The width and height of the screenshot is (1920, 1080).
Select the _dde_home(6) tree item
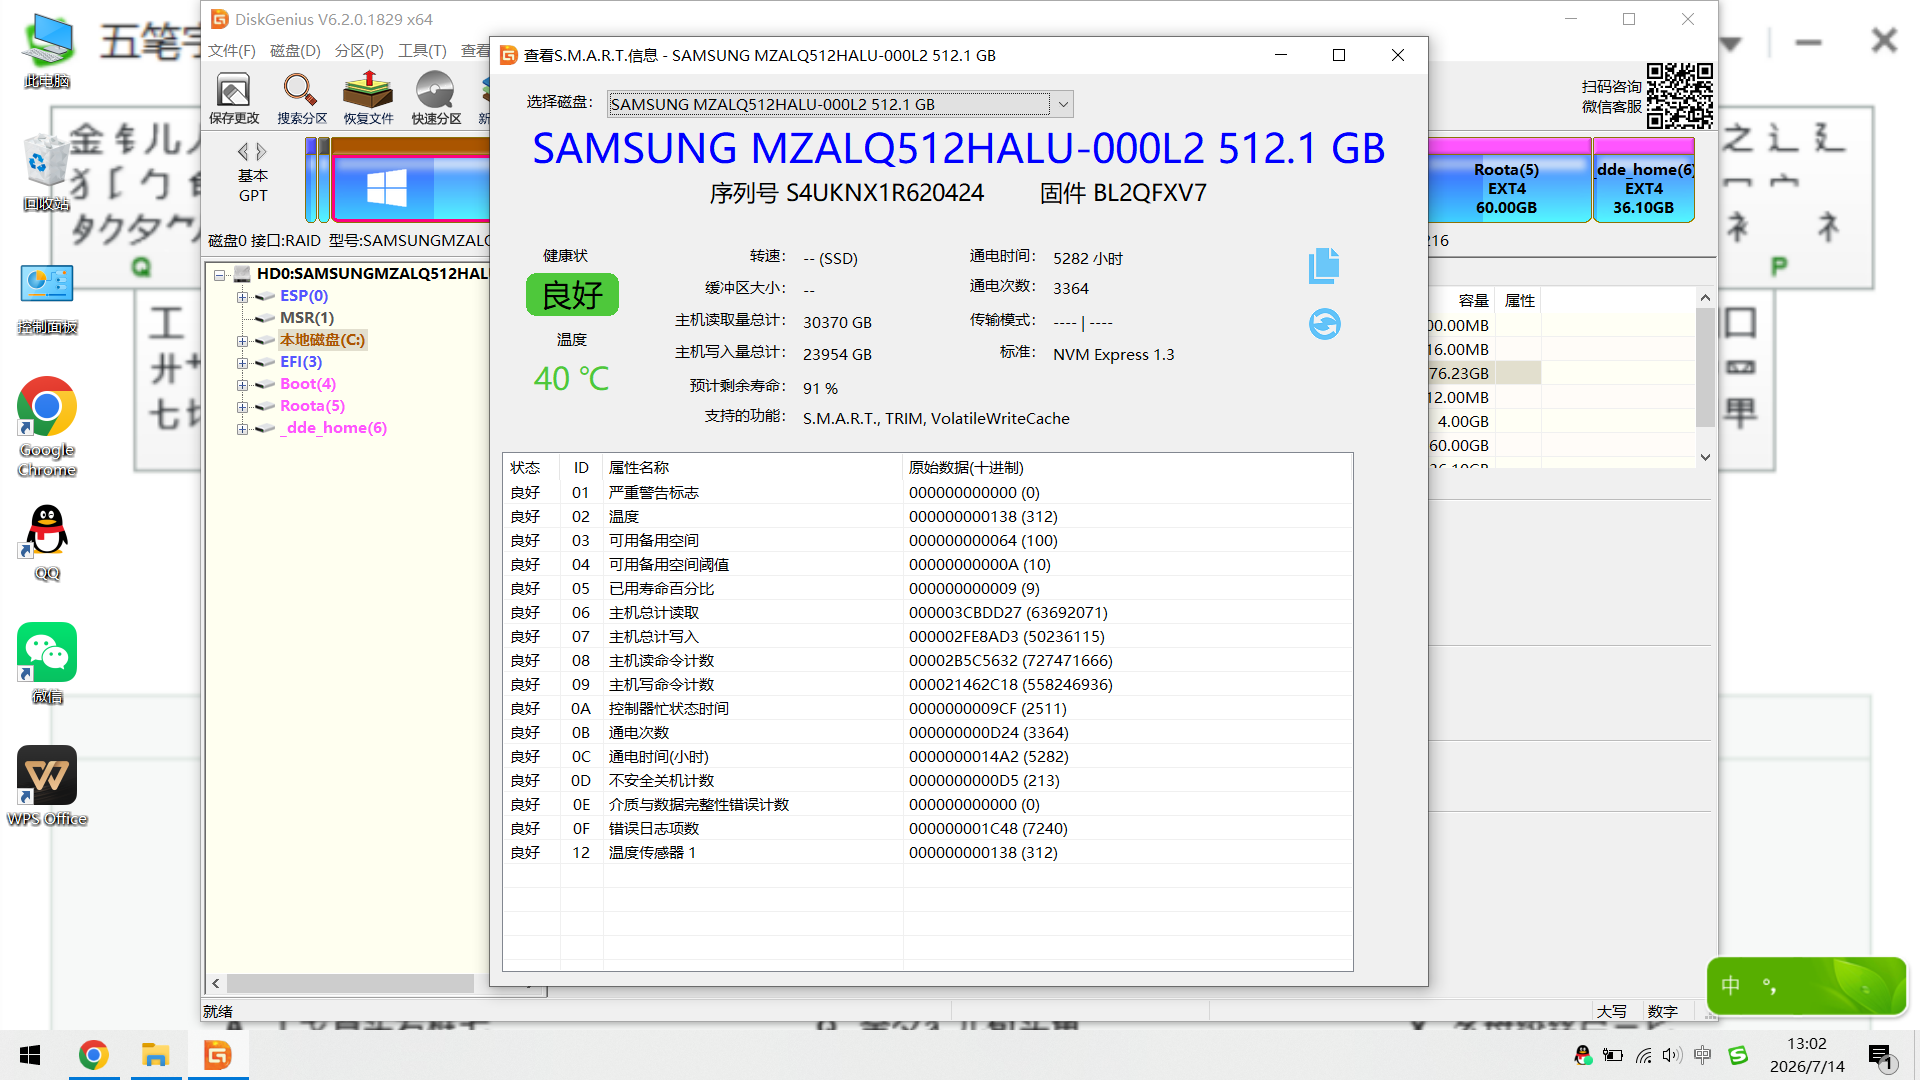333,428
